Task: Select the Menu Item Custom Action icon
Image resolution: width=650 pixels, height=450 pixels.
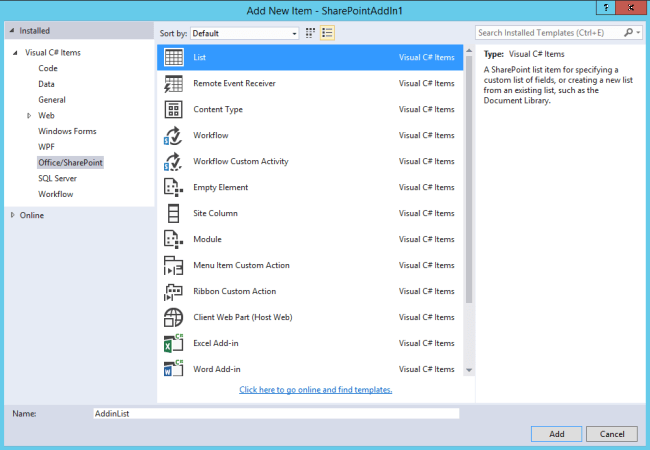Action: tap(173, 266)
